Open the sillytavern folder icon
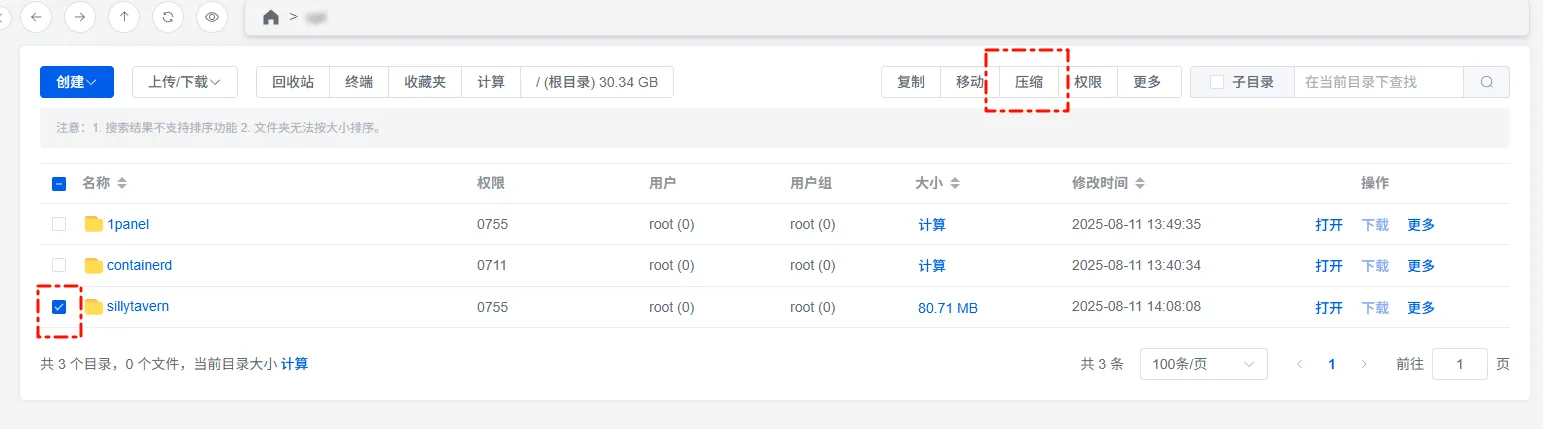 tap(94, 306)
